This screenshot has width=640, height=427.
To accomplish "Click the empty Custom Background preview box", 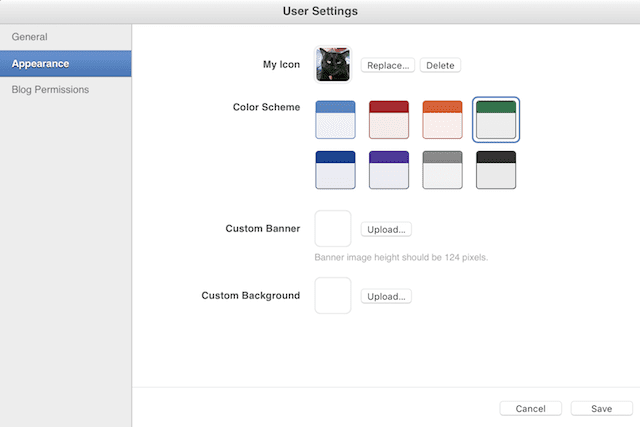I will point(333,295).
